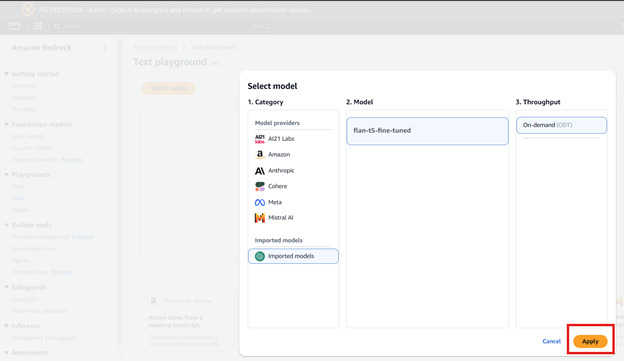Collapse the Inference section

[6, 326]
